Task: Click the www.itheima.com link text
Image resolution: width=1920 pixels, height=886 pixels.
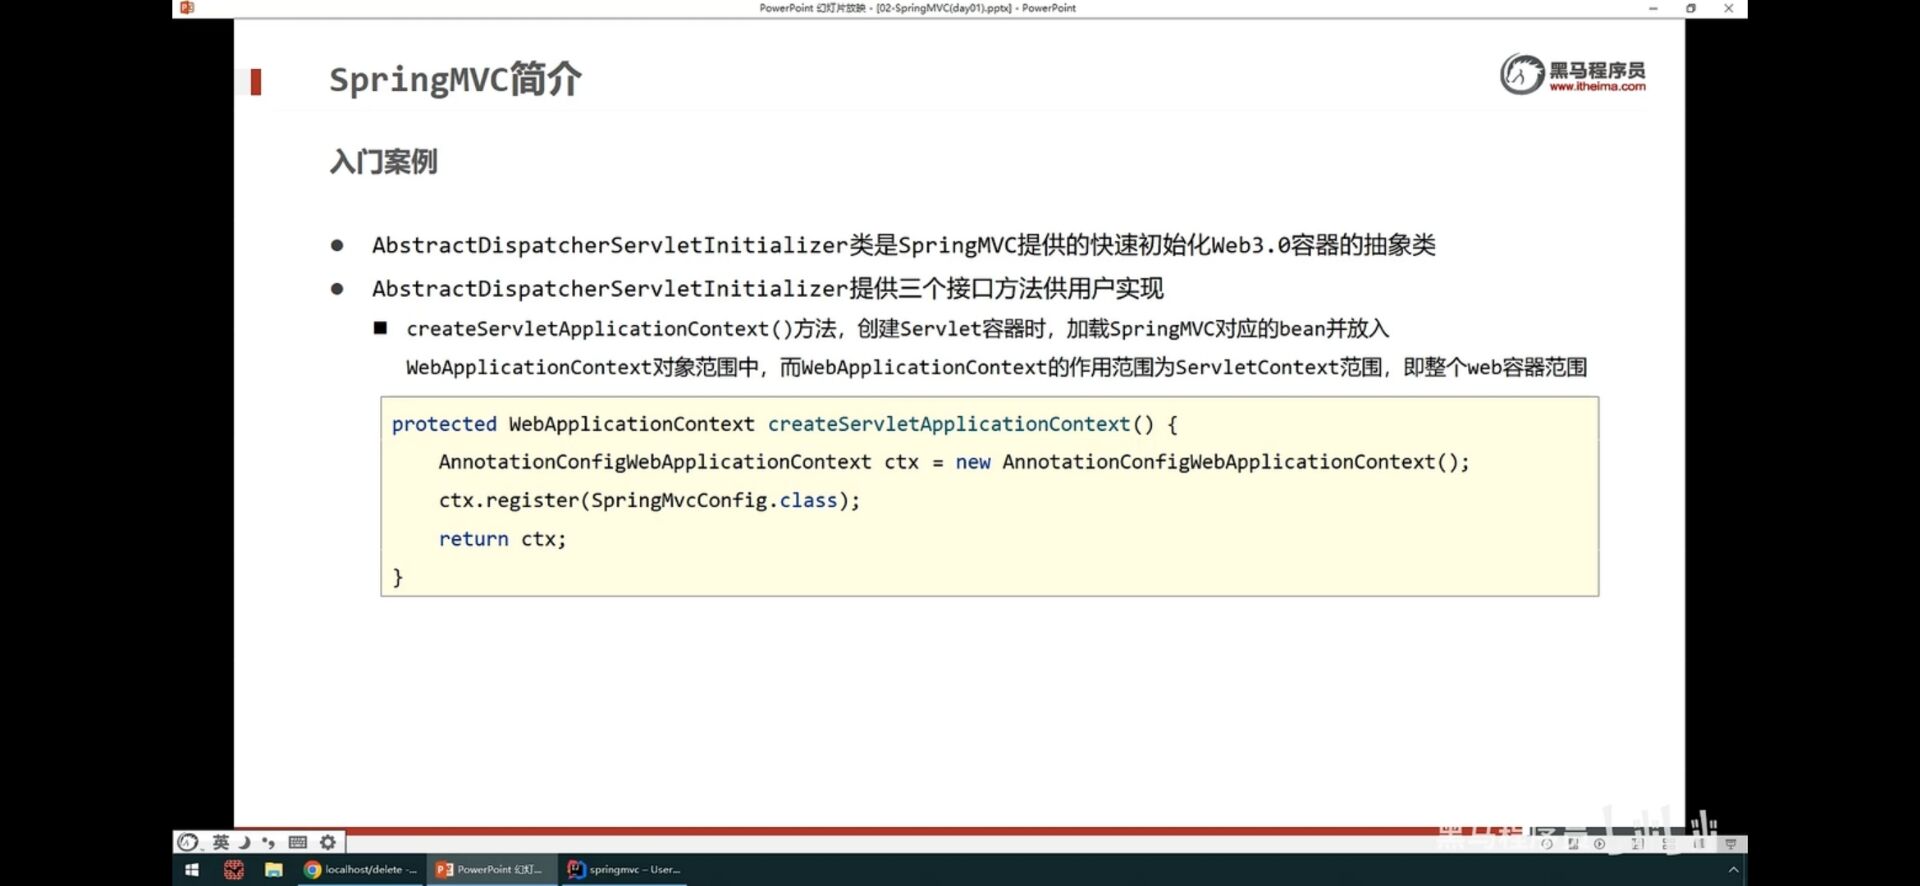Action: pyautogui.click(x=1597, y=87)
